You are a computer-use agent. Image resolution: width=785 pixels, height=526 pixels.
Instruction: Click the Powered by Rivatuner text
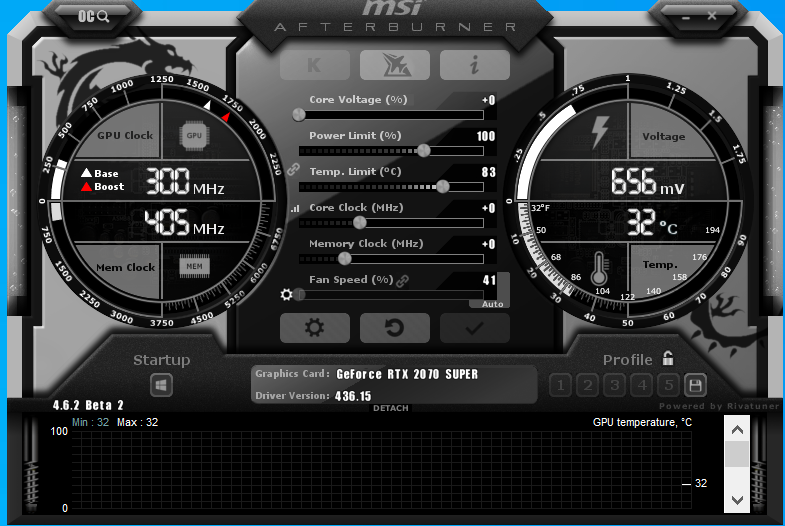click(x=719, y=406)
